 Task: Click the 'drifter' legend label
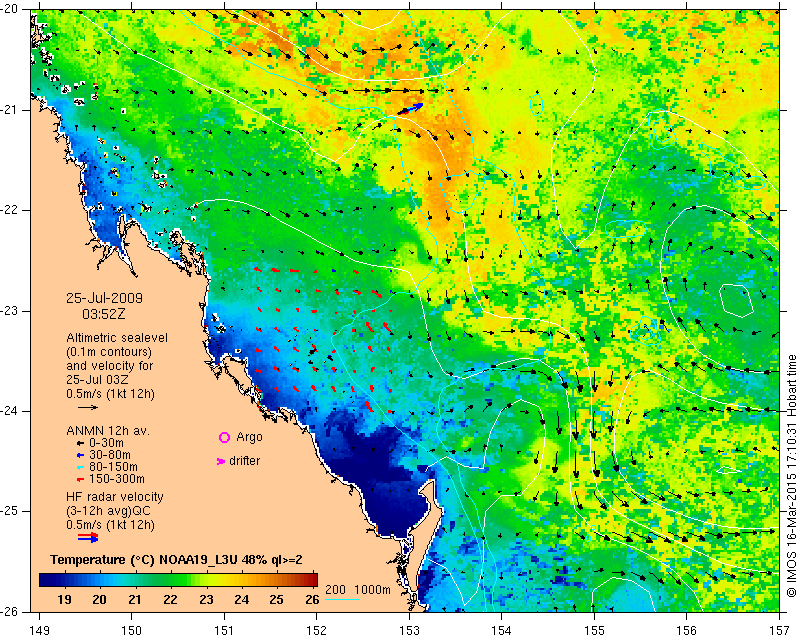click(x=244, y=461)
